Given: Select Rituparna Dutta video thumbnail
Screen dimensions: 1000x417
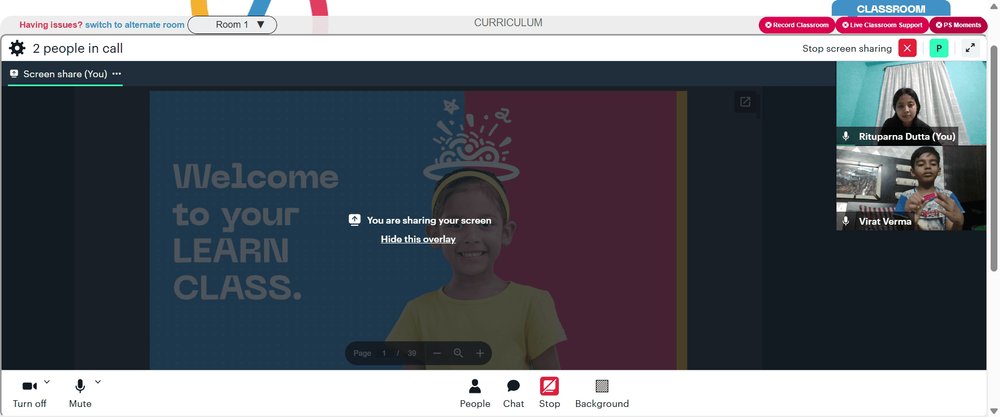Looking at the screenshot, I should [911, 103].
